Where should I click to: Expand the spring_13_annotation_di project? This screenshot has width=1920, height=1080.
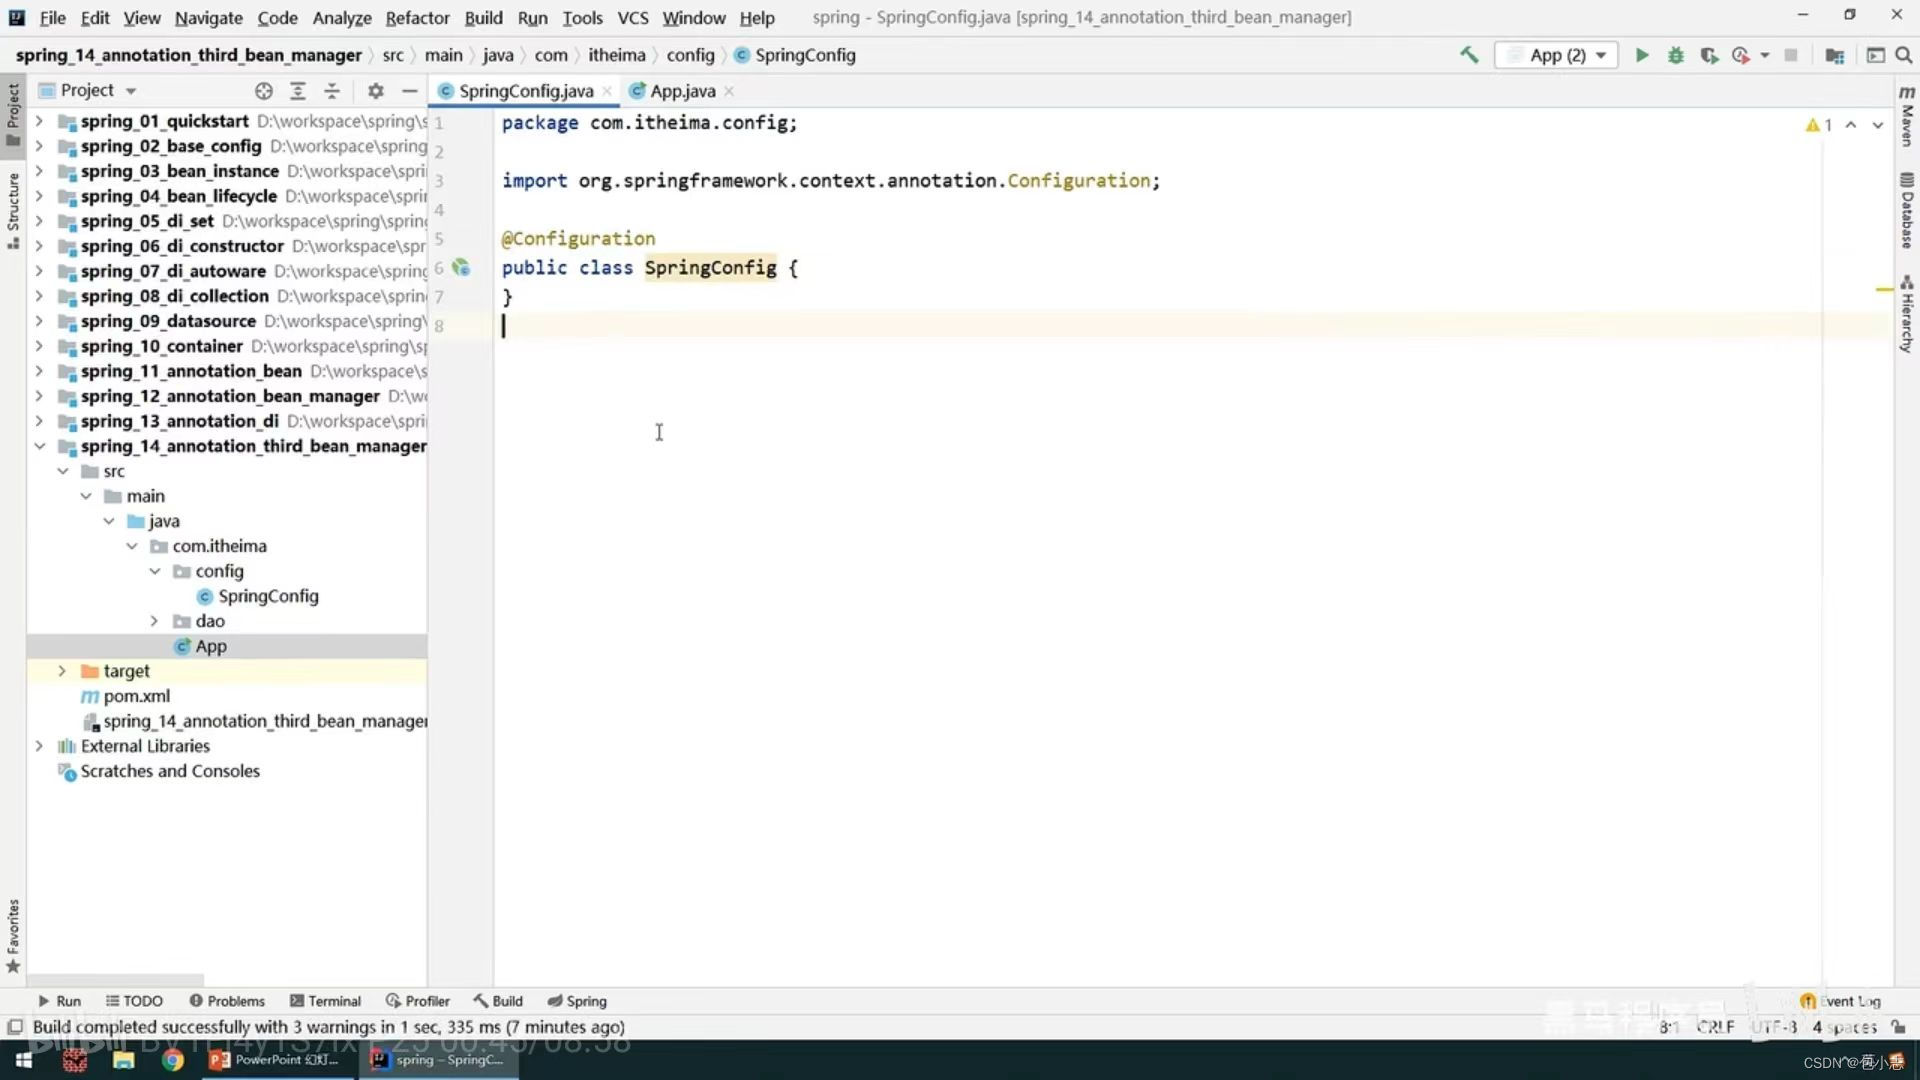(38, 419)
